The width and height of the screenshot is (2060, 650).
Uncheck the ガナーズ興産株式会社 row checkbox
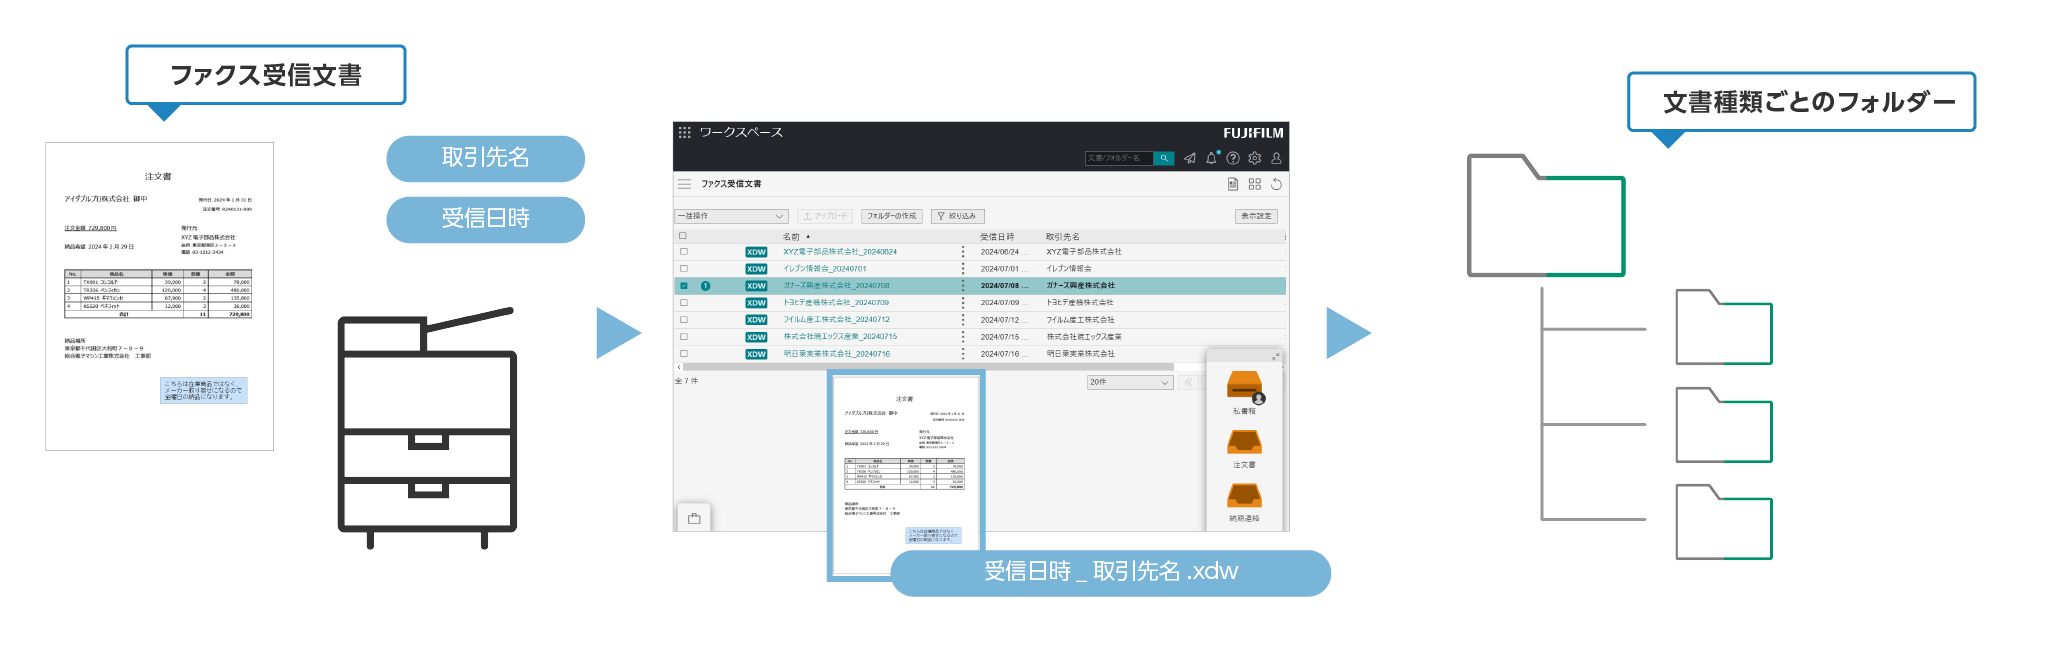click(684, 286)
